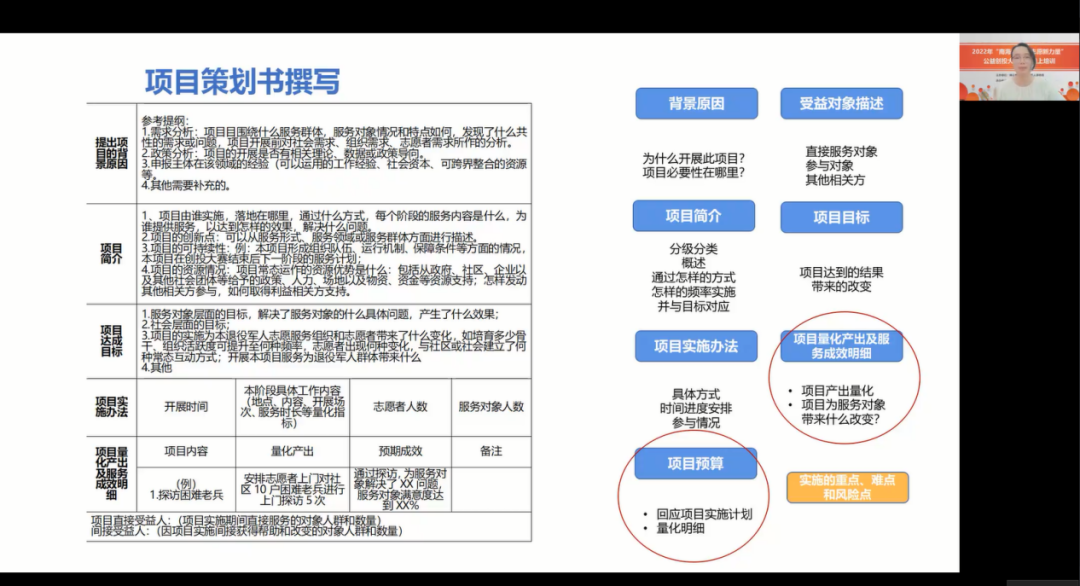1080x586 pixels.
Task: Click the 项目简介 row header in the table
Action: click(x=112, y=253)
